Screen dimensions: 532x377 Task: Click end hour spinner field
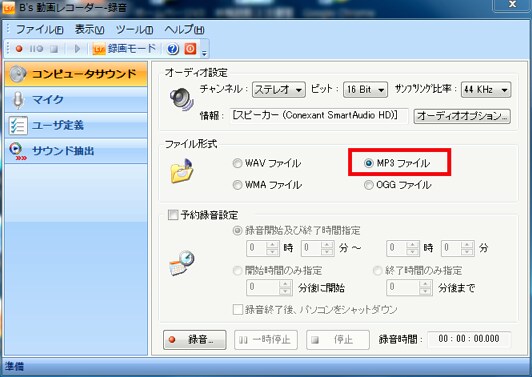(x=403, y=248)
